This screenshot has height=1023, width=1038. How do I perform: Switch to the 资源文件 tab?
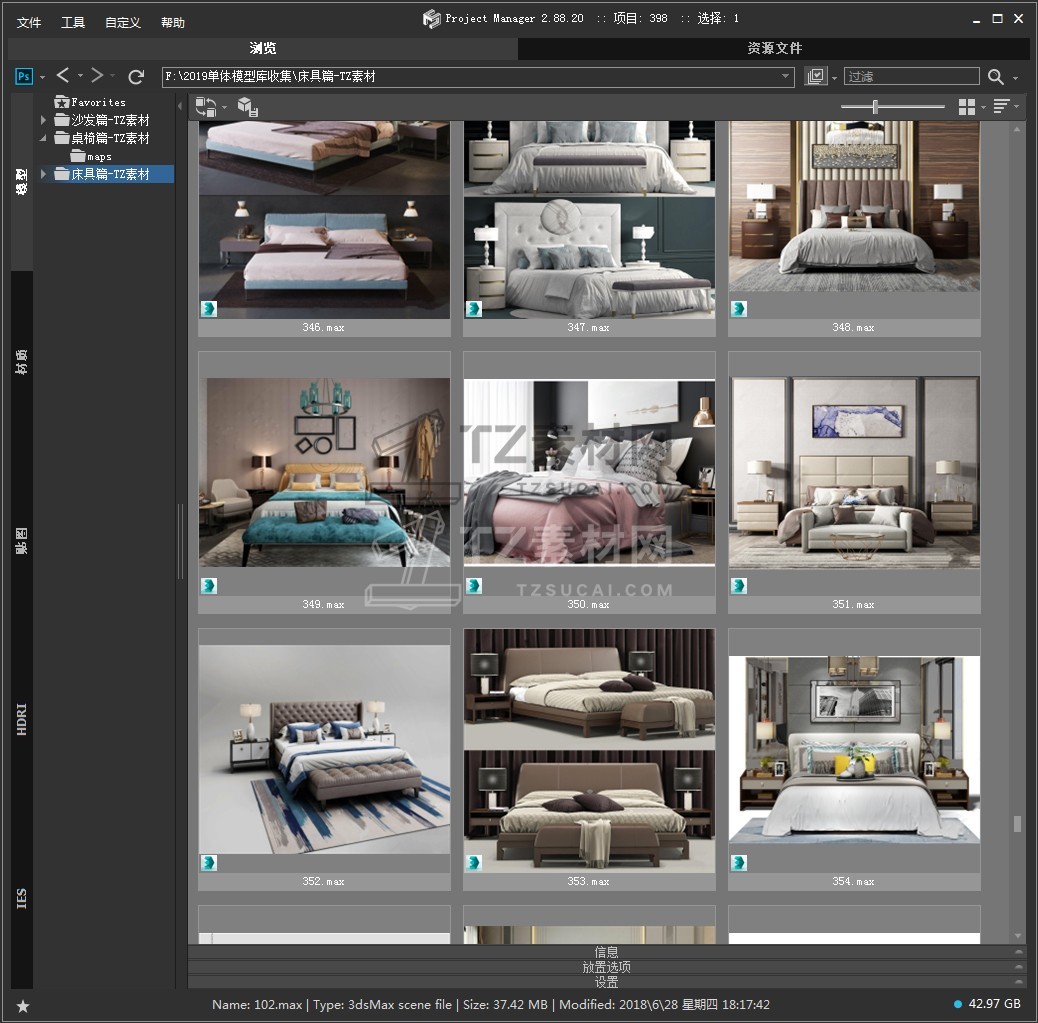774,48
